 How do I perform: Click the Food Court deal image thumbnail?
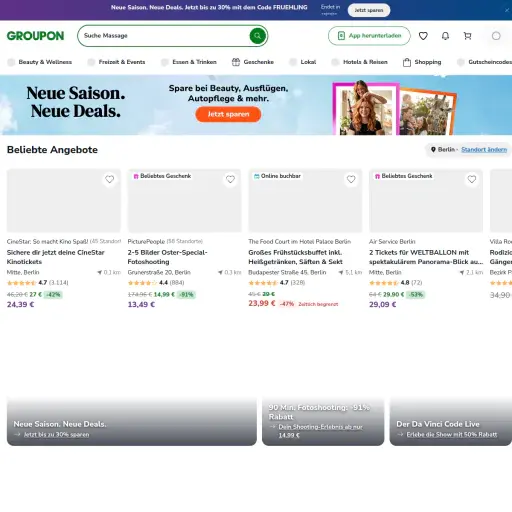click(x=305, y=201)
